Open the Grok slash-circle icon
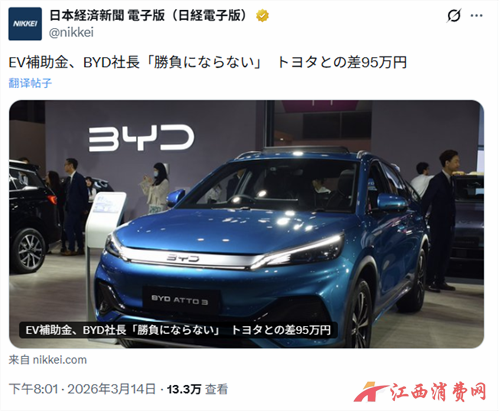 pyautogui.click(x=454, y=15)
